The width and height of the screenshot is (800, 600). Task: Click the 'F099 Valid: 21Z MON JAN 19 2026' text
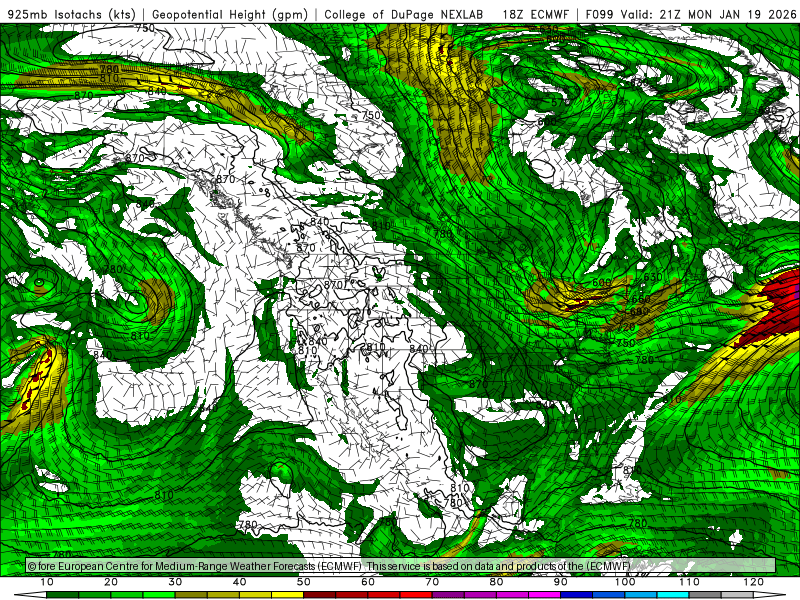click(x=691, y=14)
